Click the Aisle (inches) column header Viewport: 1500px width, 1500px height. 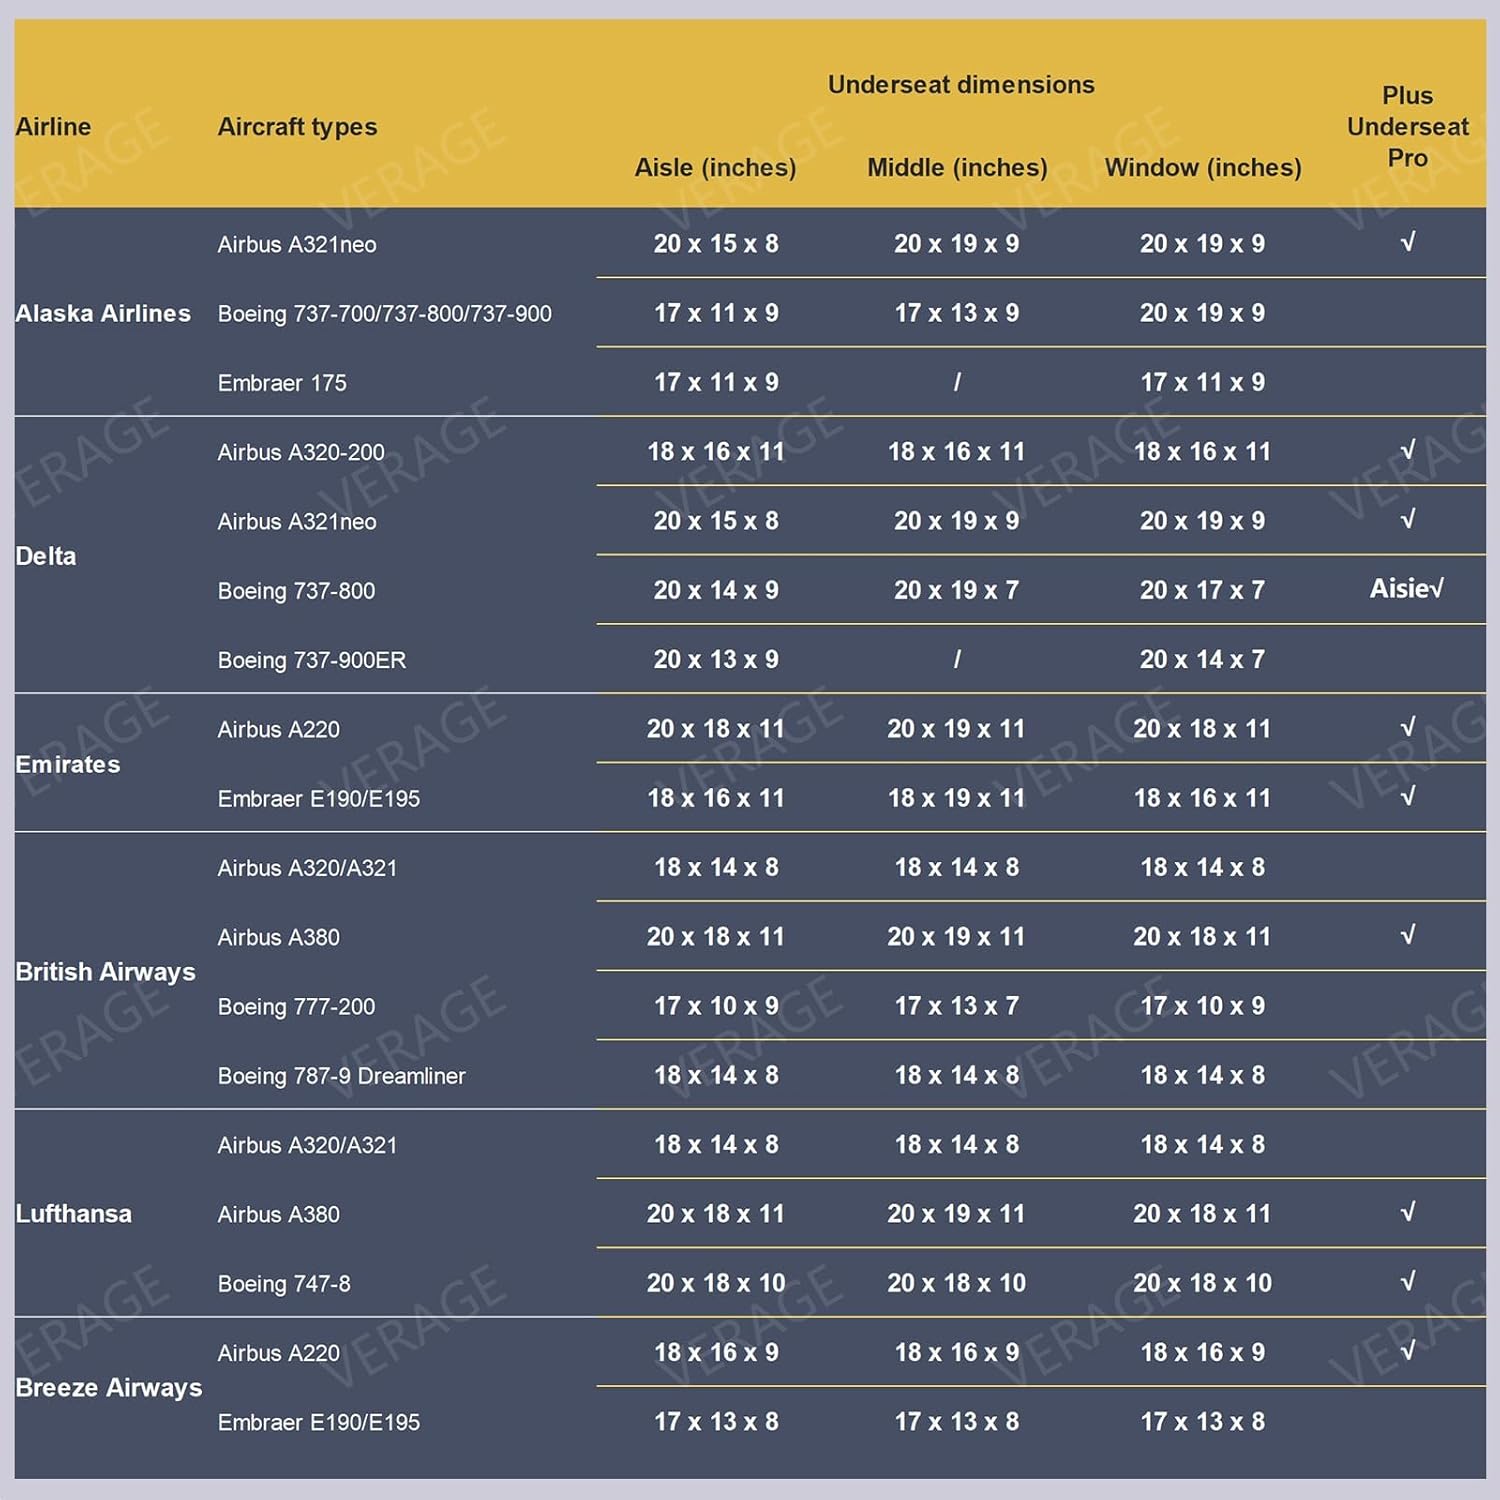tap(715, 167)
